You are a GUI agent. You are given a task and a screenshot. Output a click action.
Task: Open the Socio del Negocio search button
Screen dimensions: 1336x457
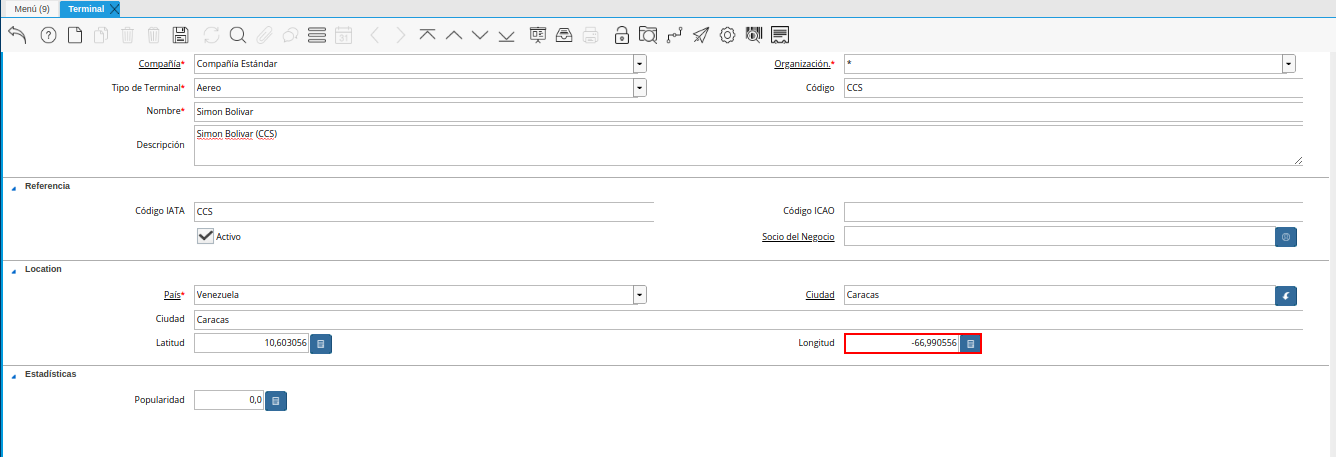click(1286, 237)
